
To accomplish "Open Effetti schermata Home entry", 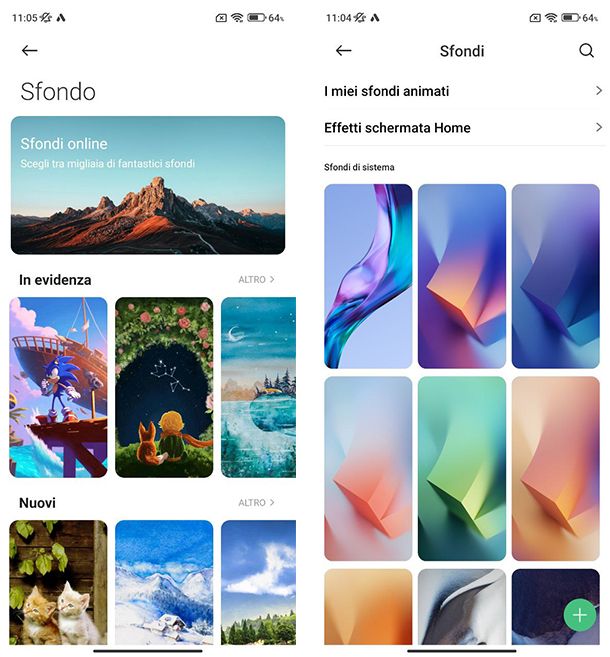I will coord(463,127).
